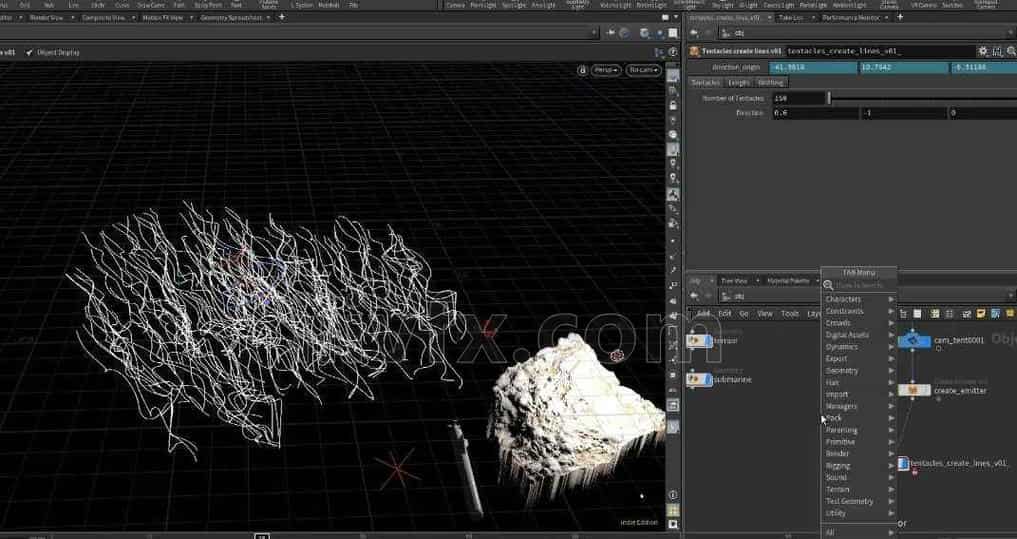Click the viewport lock icon beside Persp
Viewport: 1017px width, 539px height.
coord(582,70)
